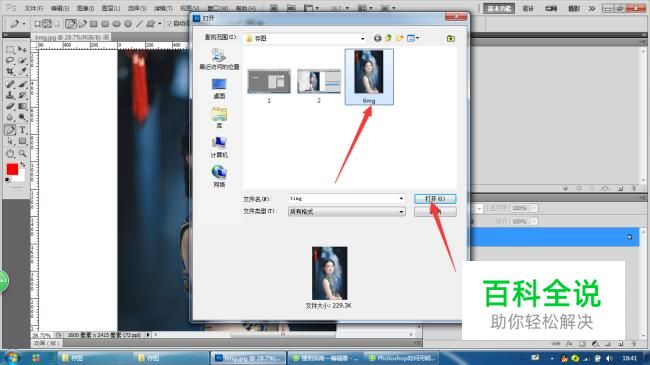Open the 选择(S) menu

click(137, 8)
